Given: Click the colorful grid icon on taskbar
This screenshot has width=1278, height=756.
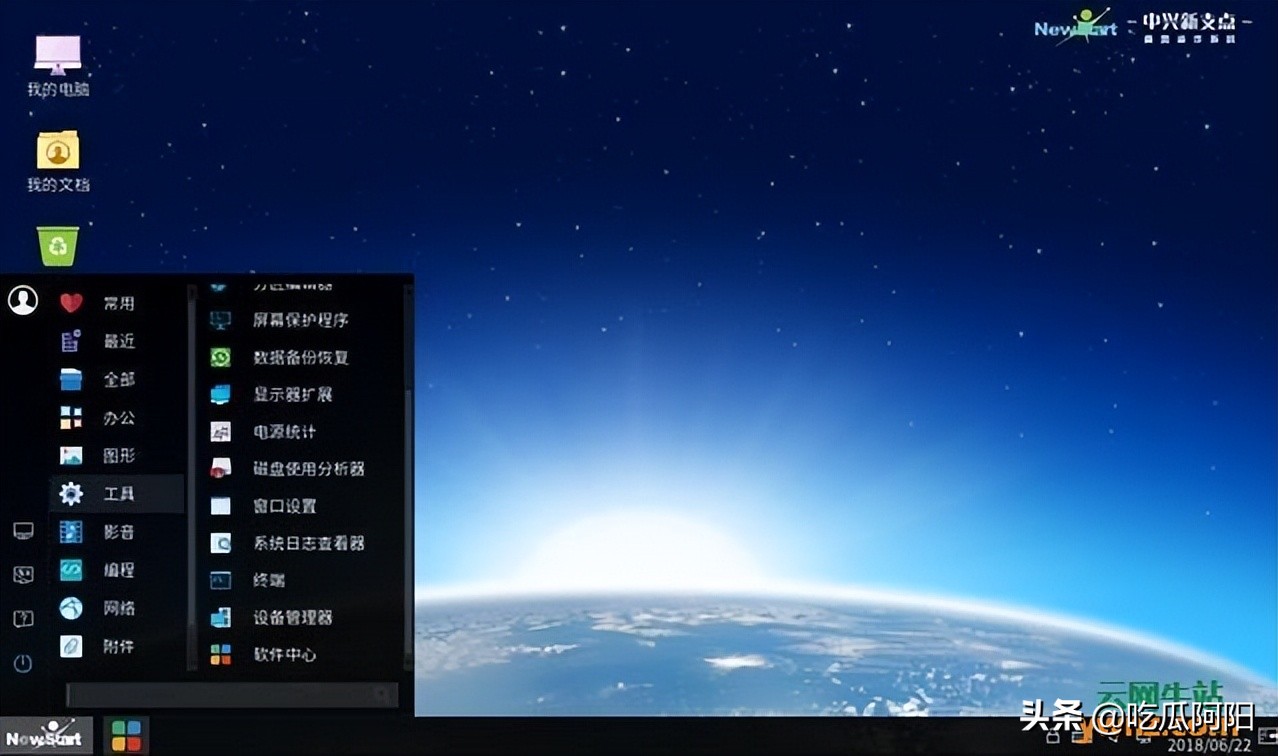Looking at the screenshot, I should (126, 736).
